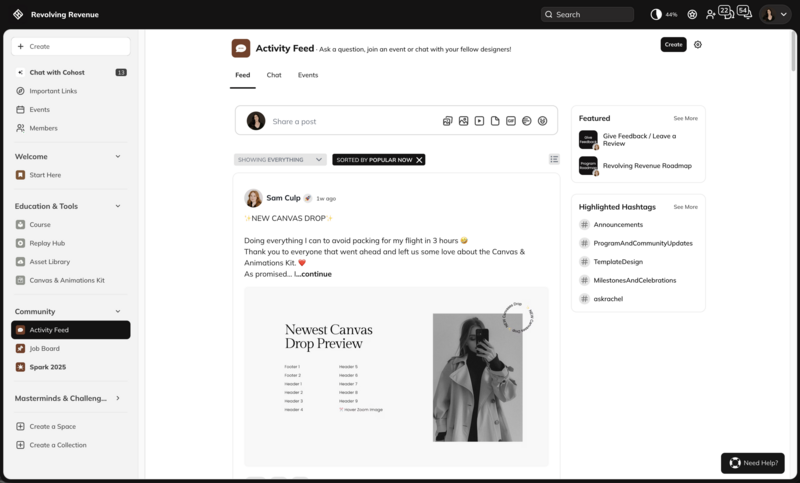Image resolution: width=800 pixels, height=483 pixels.
Task: Open the profile avatar dropdown menu
Action: [x=774, y=14]
